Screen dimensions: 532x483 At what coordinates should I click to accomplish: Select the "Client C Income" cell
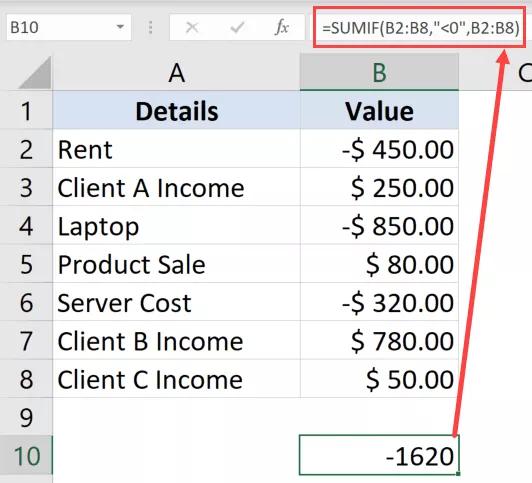[x=176, y=379]
